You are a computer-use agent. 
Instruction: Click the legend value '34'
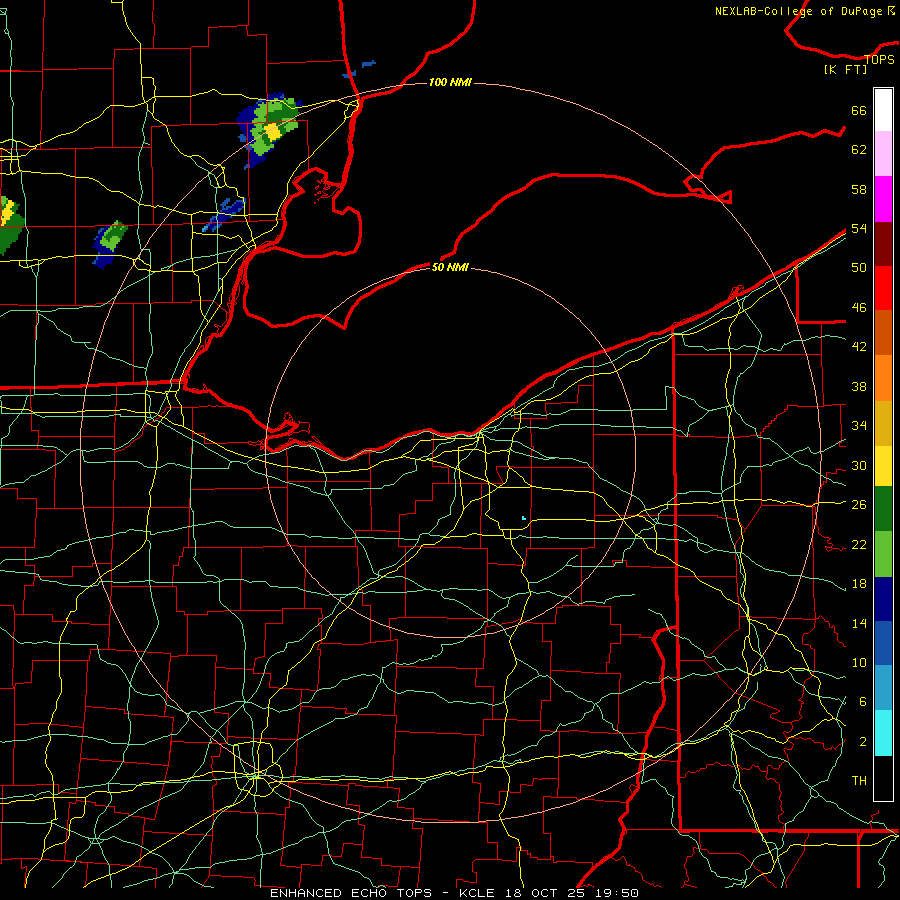(859, 426)
